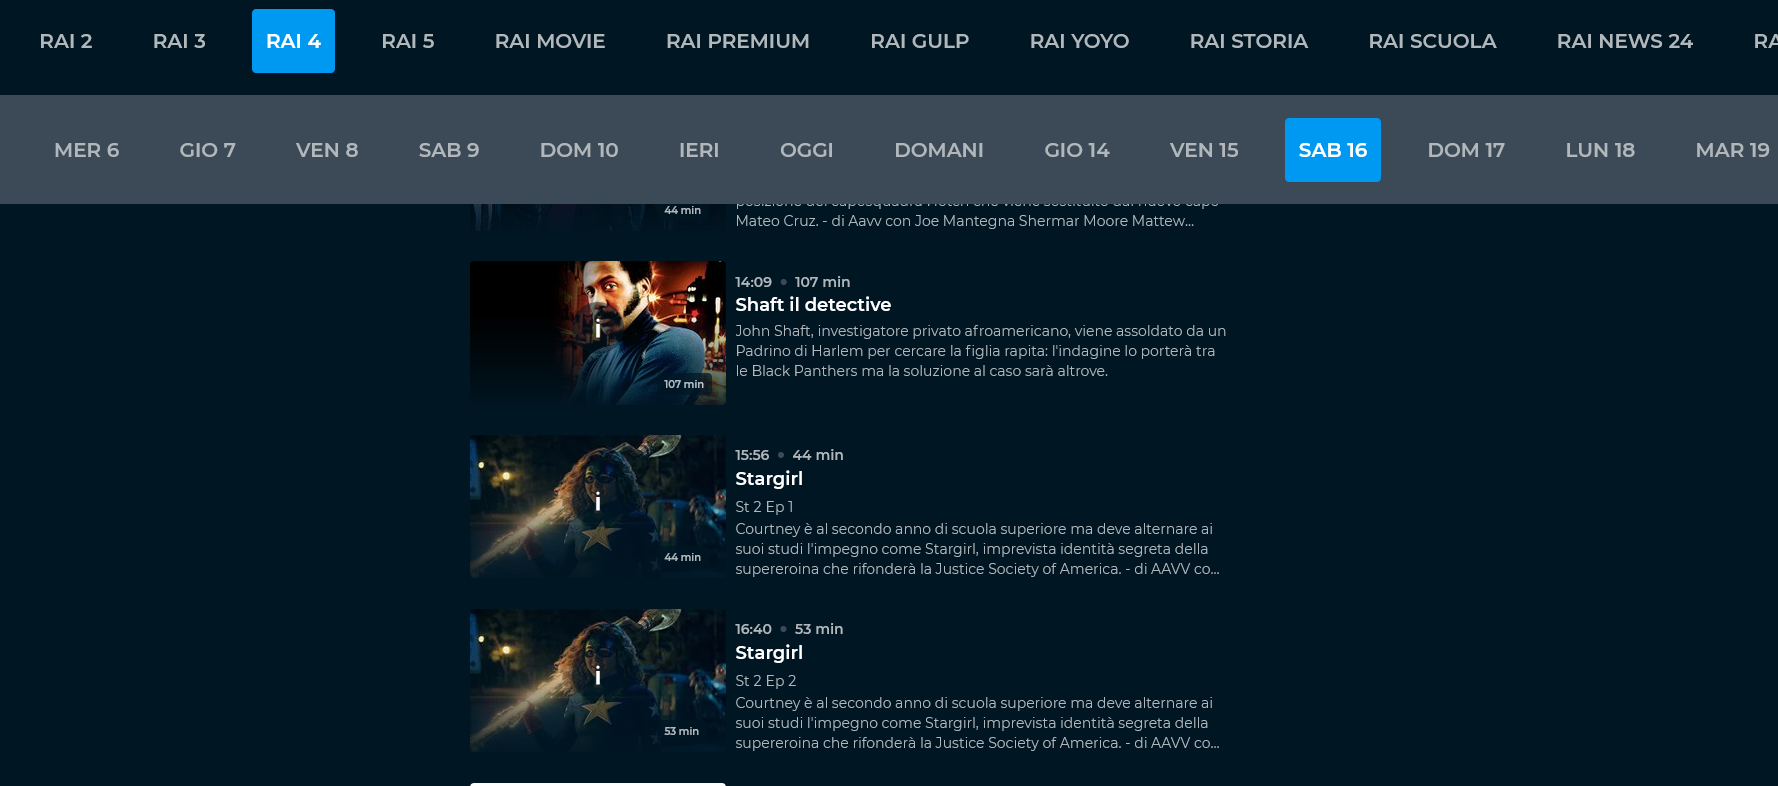Show the RAI NEWS 24 schedule
The image size is (1778, 786).
(x=1625, y=41)
